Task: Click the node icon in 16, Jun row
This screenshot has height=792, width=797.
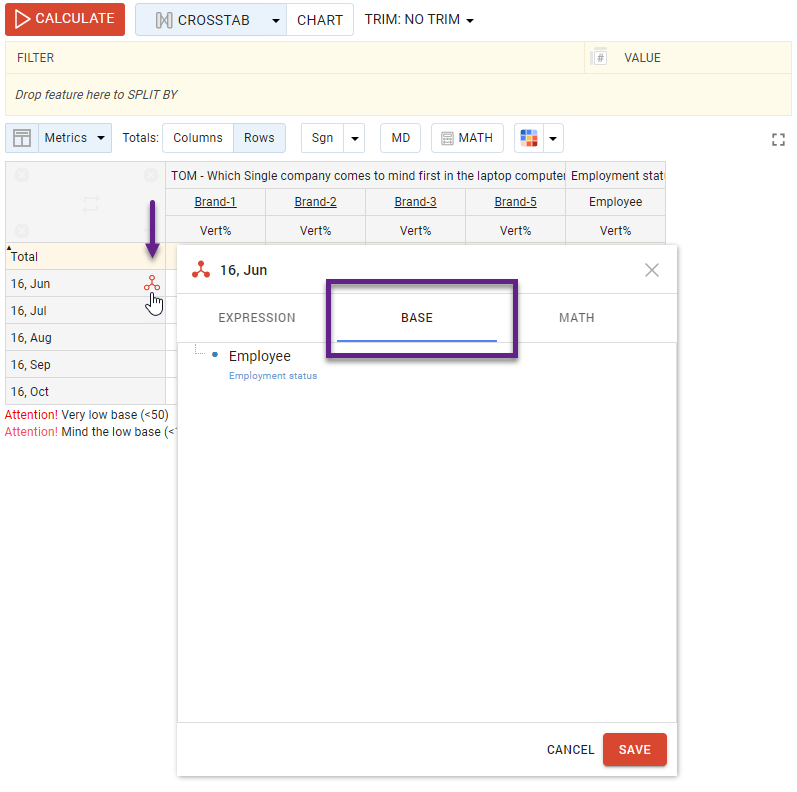Action: coord(151,284)
